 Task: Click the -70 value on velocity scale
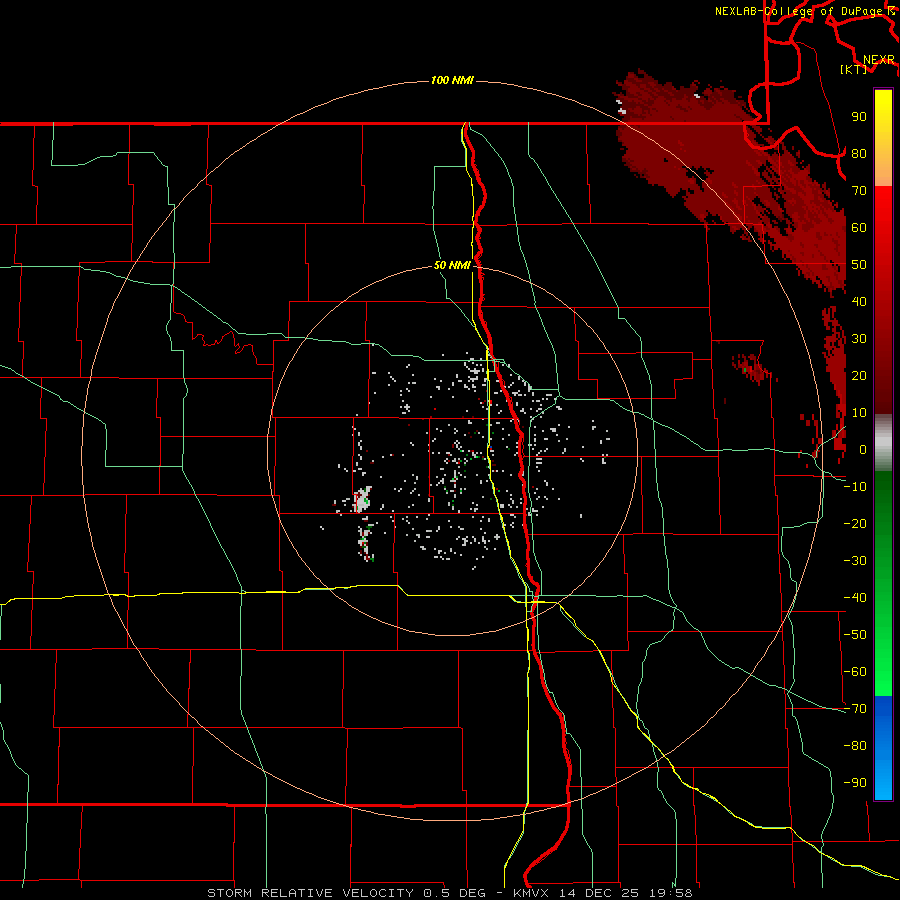click(x=855, y=709)
